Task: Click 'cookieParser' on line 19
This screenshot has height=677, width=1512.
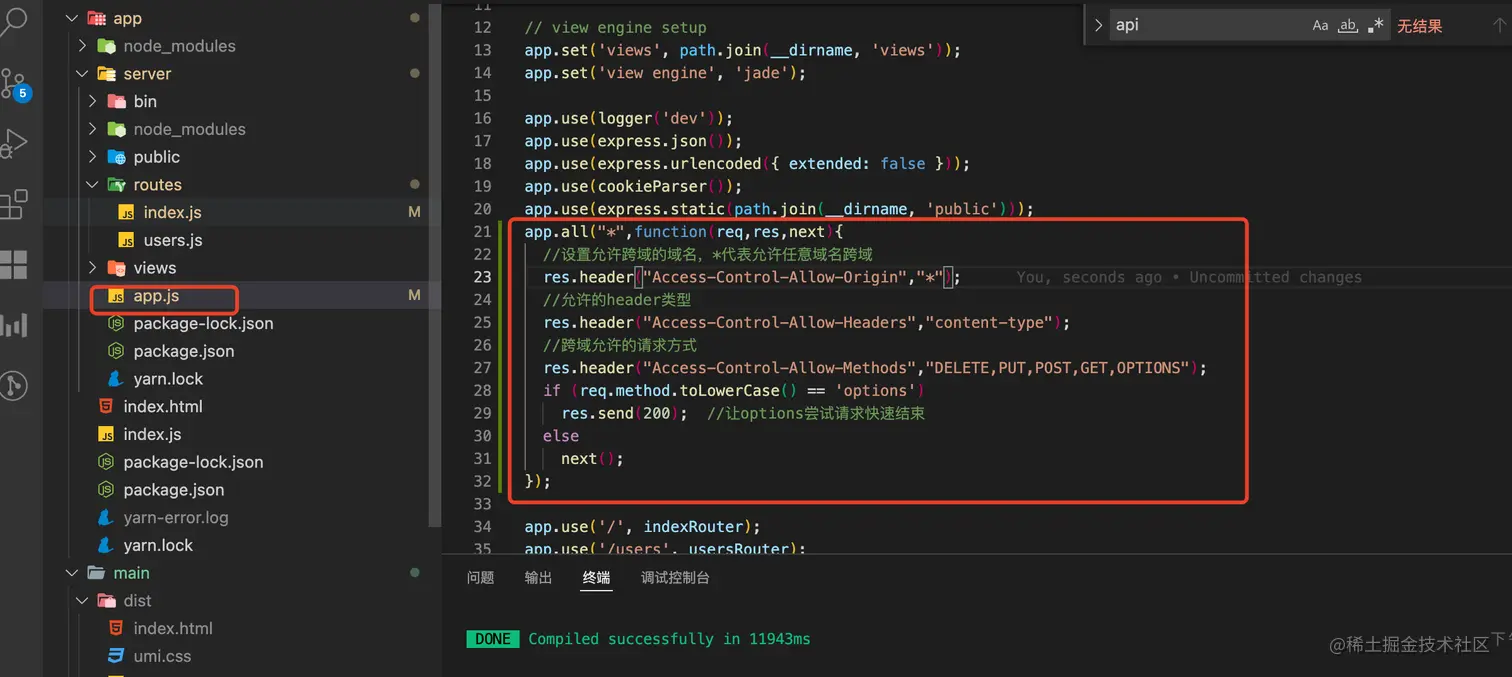Action: (x=652, y=186)
